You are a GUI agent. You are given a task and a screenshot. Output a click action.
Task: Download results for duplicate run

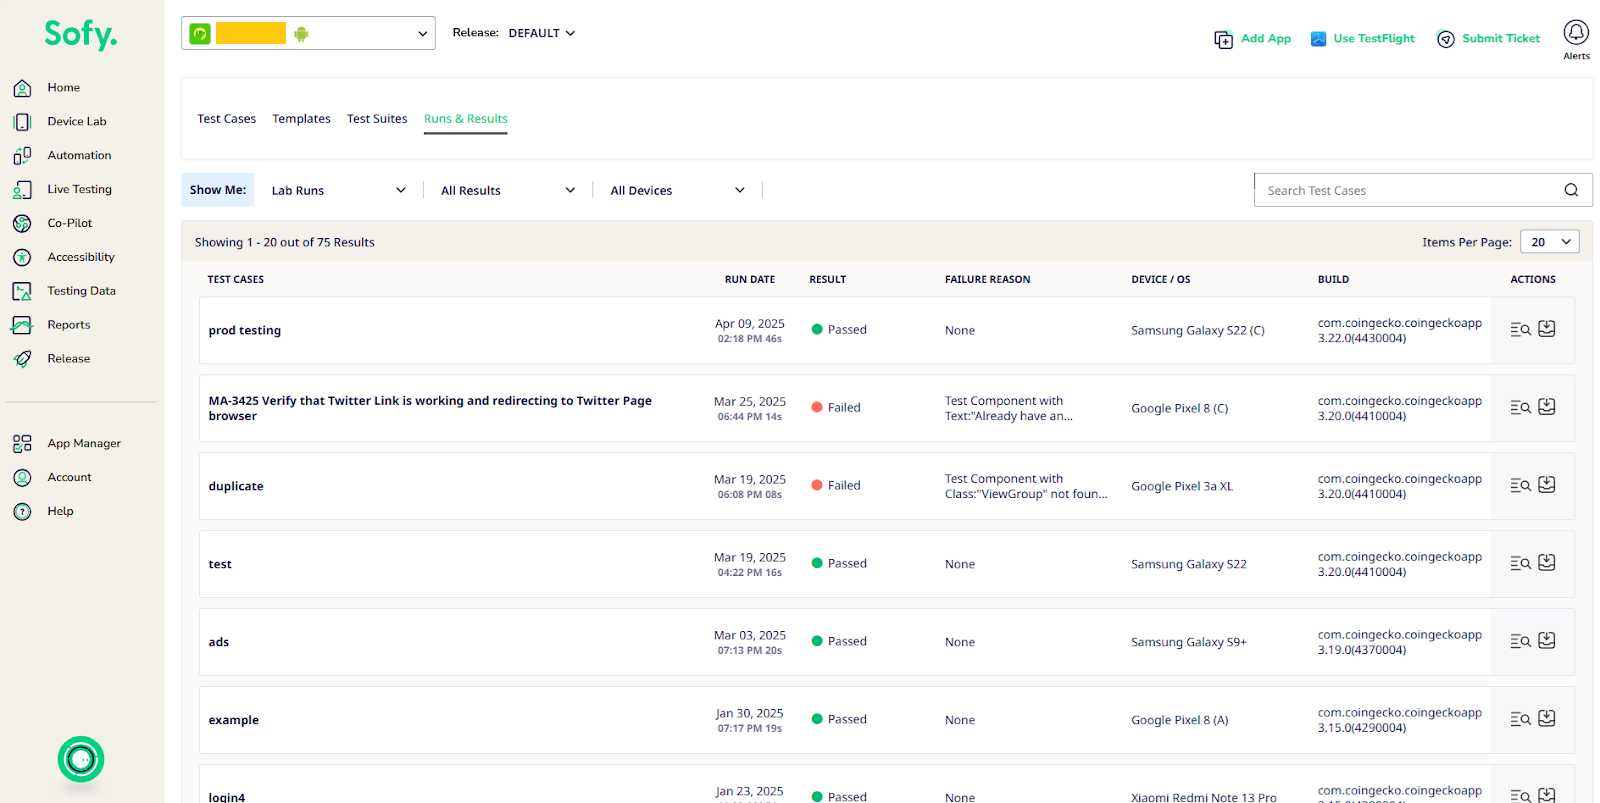click(1547, 485)
